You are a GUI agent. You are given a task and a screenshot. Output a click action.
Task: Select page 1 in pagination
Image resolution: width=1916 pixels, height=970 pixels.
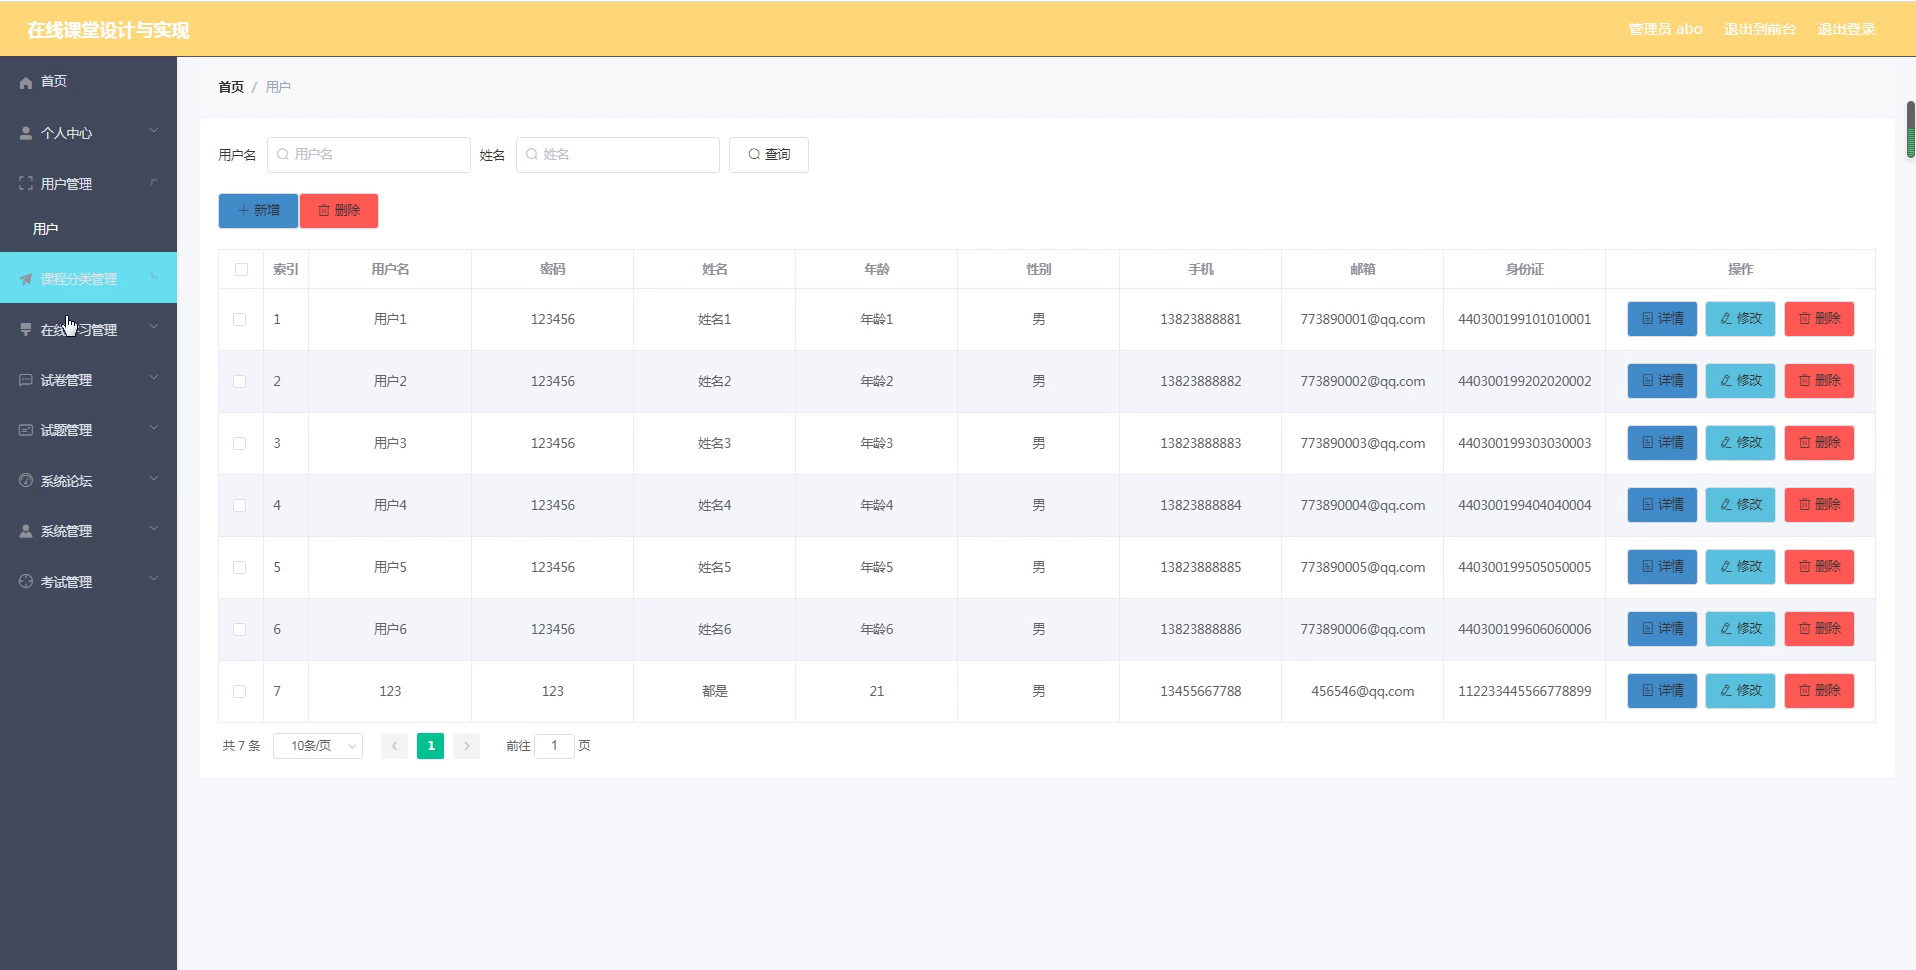(x=430, y=746)
